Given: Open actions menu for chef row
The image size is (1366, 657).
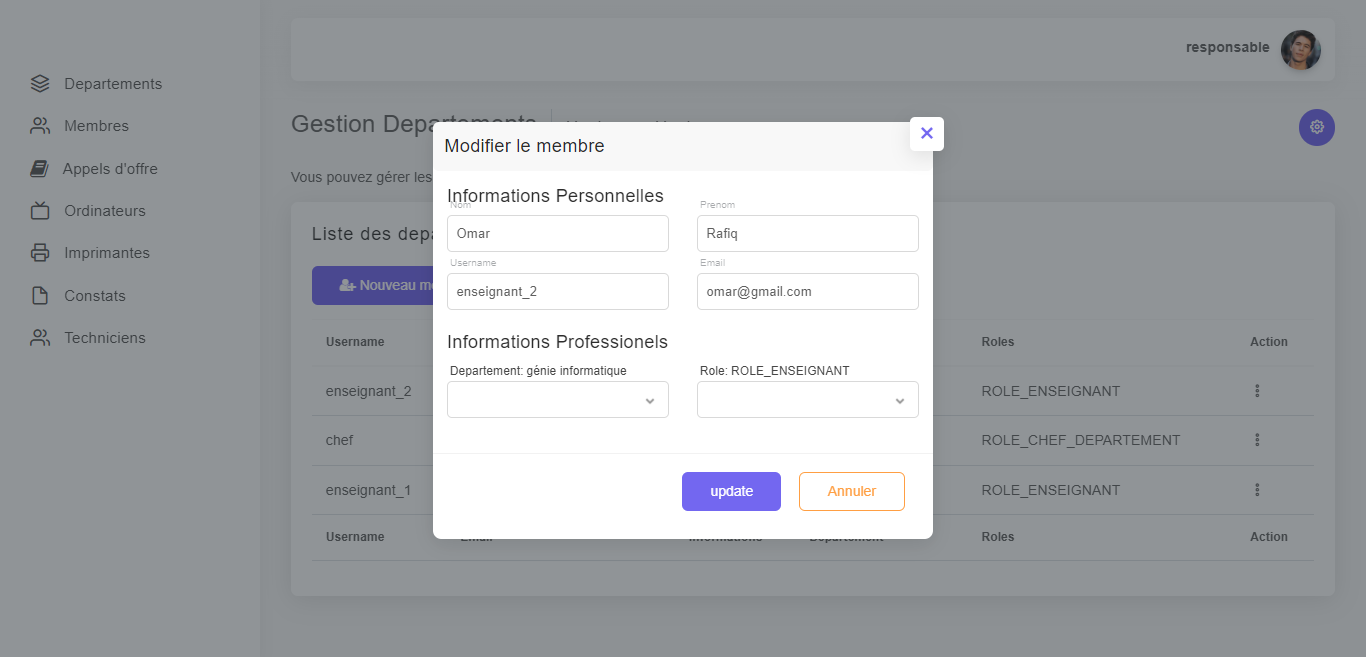Looking at the screenshot, I should click(1257, 440).
